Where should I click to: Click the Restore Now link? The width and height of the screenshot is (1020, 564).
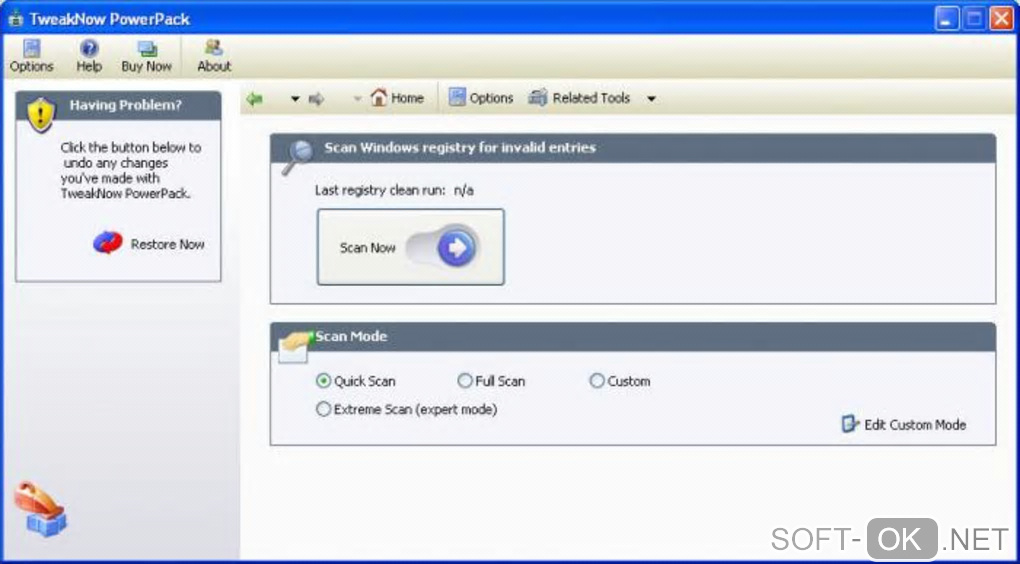point(168,245)
